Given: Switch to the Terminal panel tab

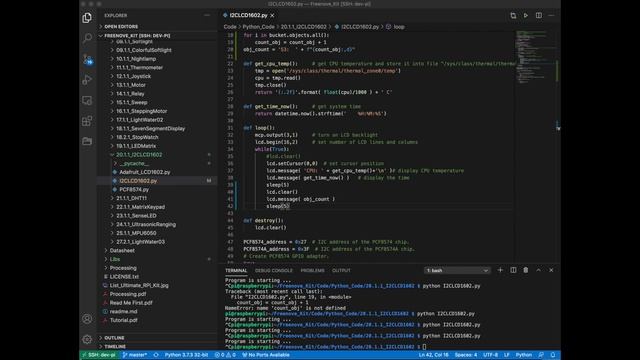Looking at the screenshot, I should coord(236,271).
